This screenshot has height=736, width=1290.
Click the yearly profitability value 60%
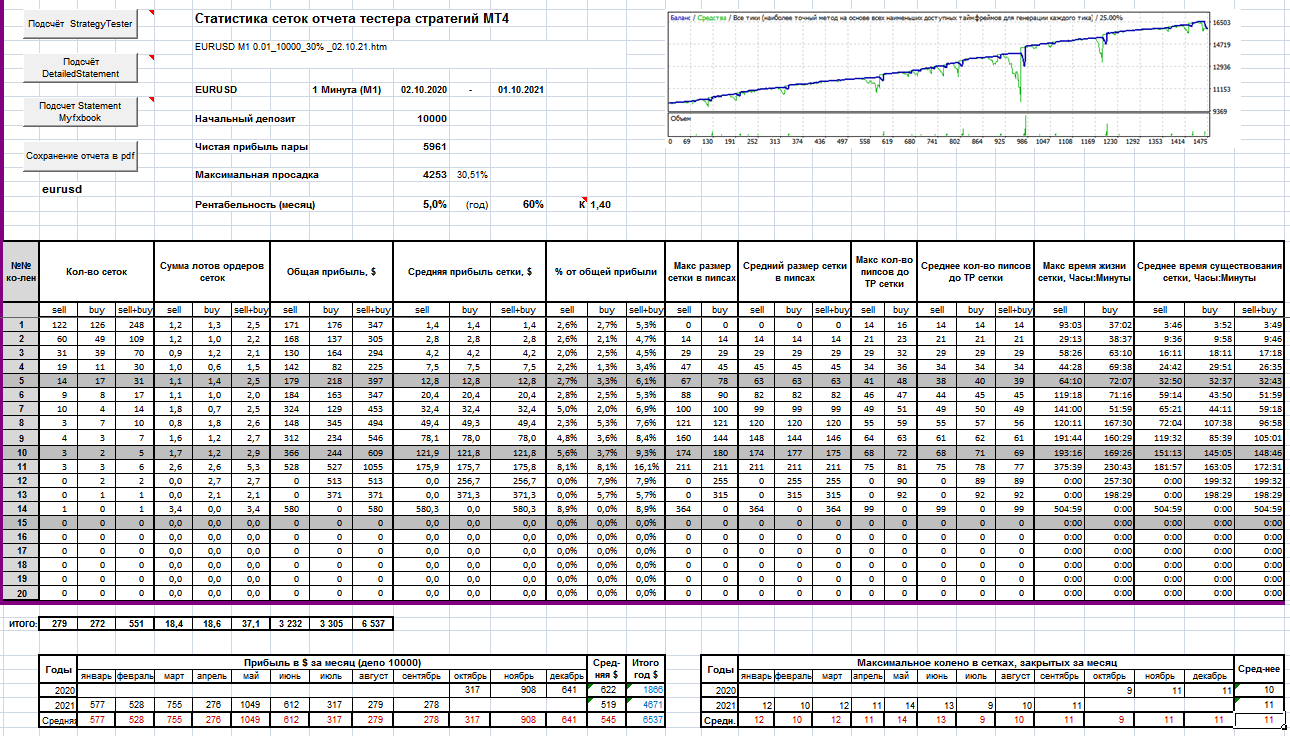(533, 204)
